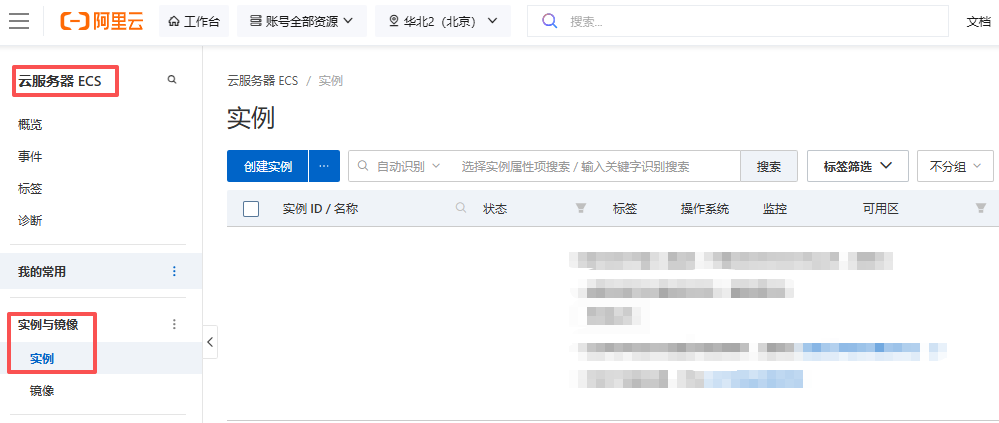Click the 实例与镜像 section header
The image size is (999, 423).
pos(48,324)
